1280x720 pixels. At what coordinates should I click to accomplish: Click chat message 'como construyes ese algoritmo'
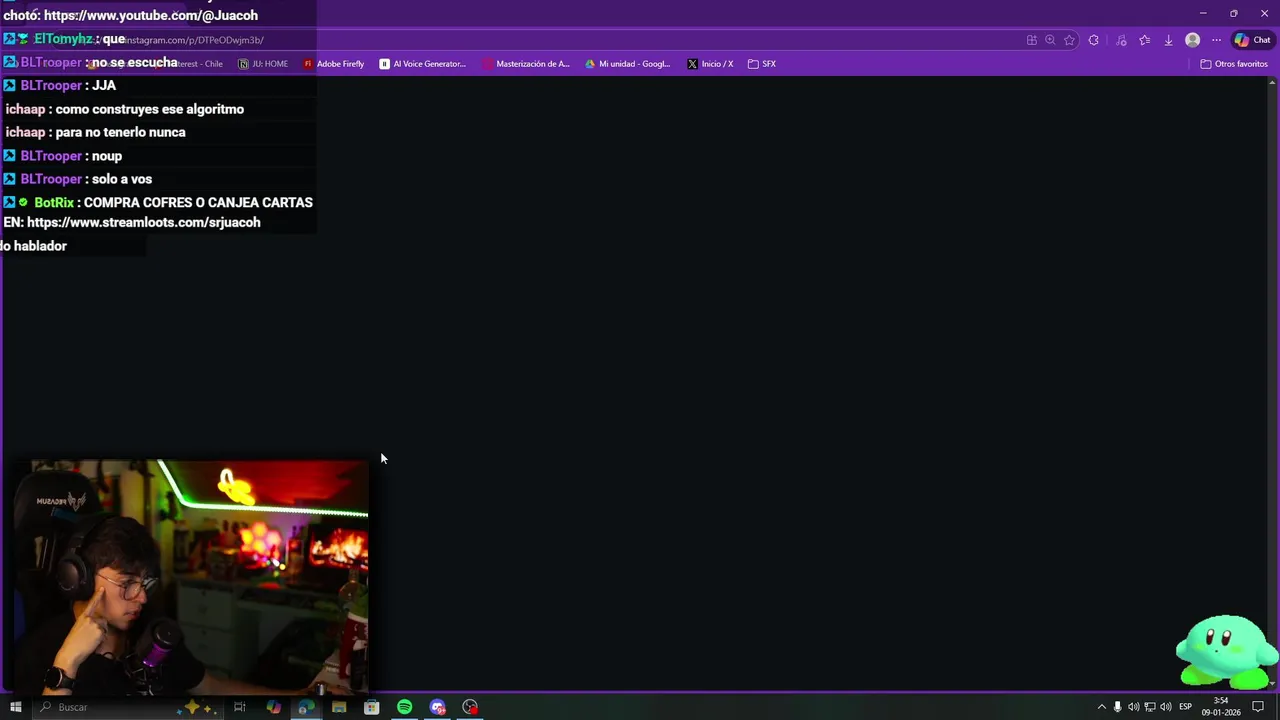150,109
